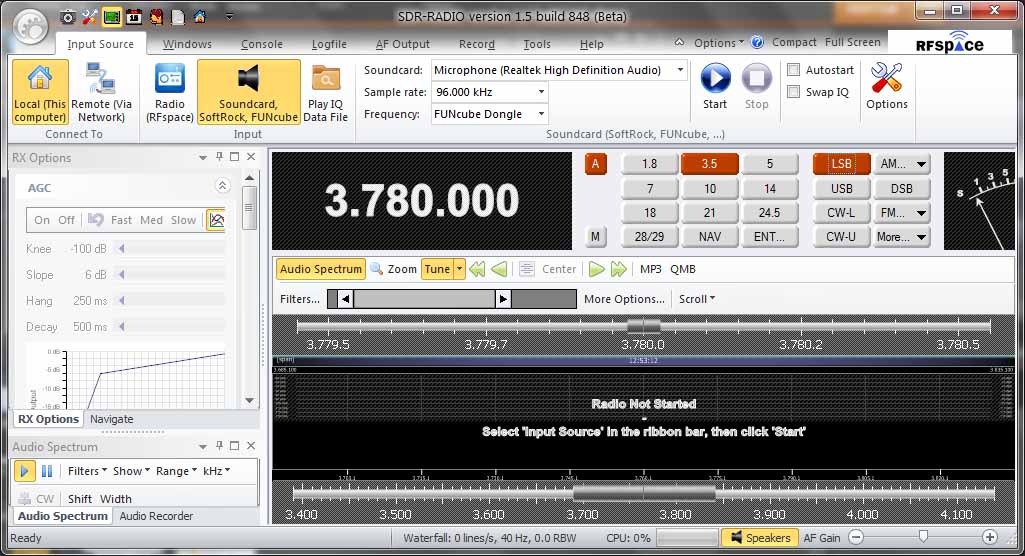1025x556 pixels.
Task: Select the USB mode button
Action: [841, 188]
